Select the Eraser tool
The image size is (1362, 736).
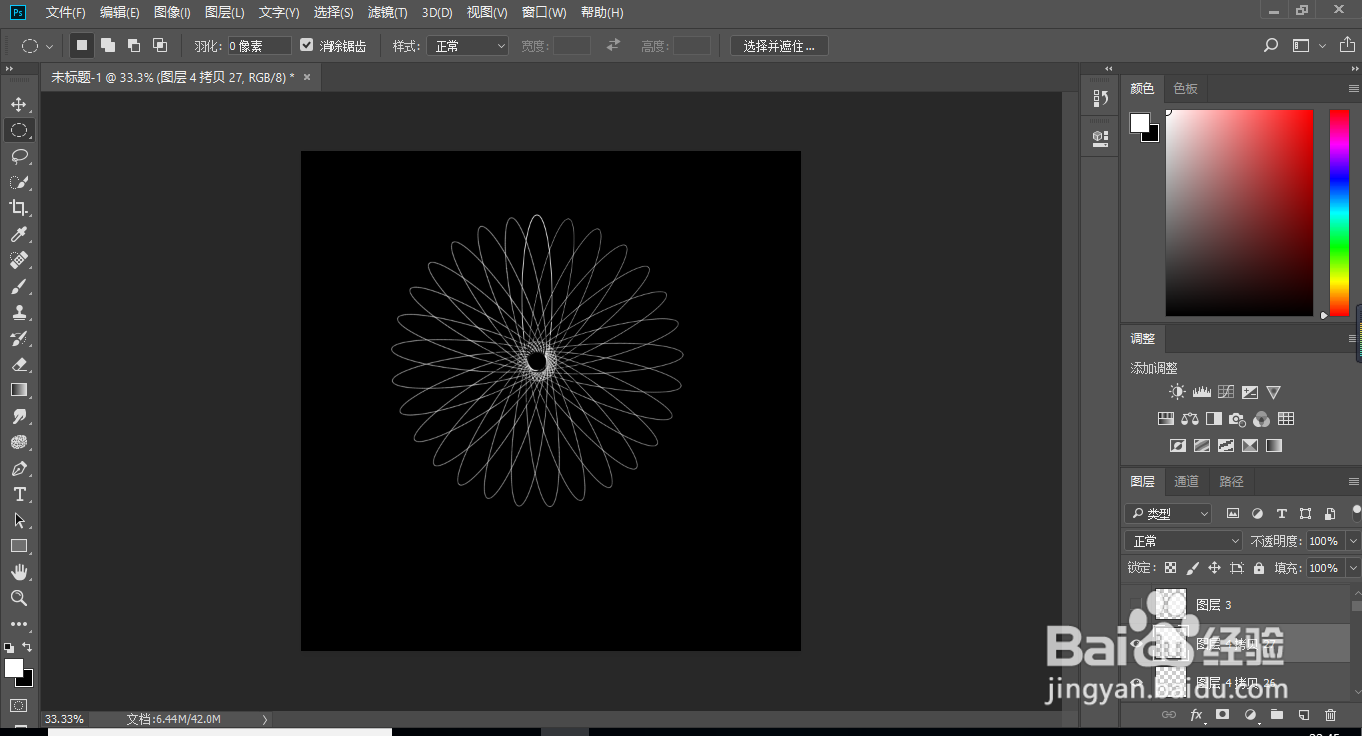tap(19, 364)
